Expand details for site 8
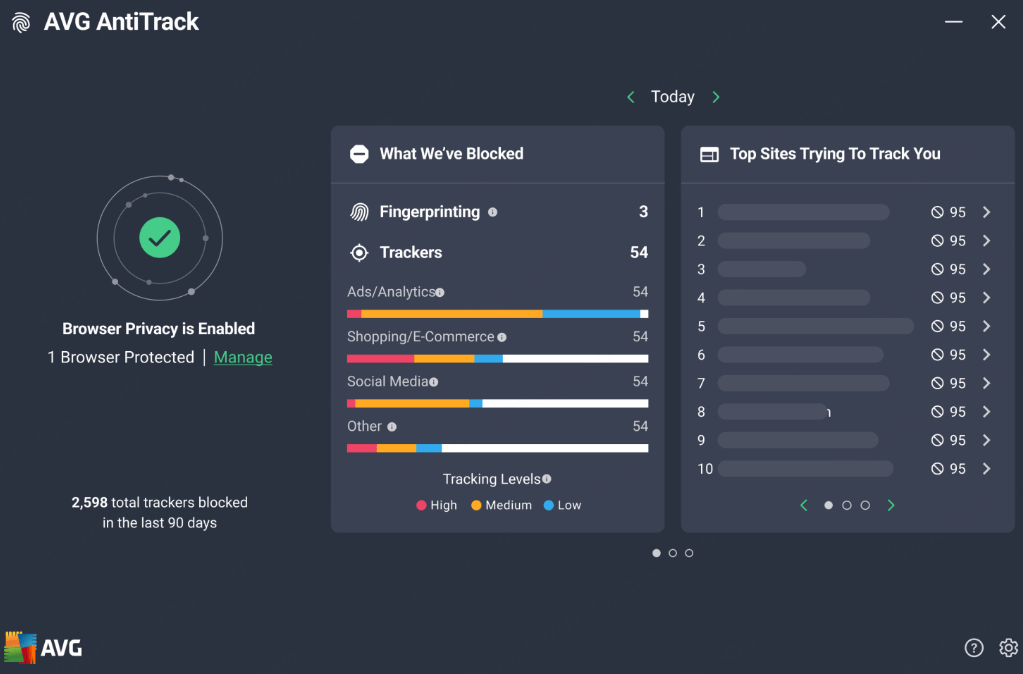The width and height of the screenshot is (1023, 674). 986,412
